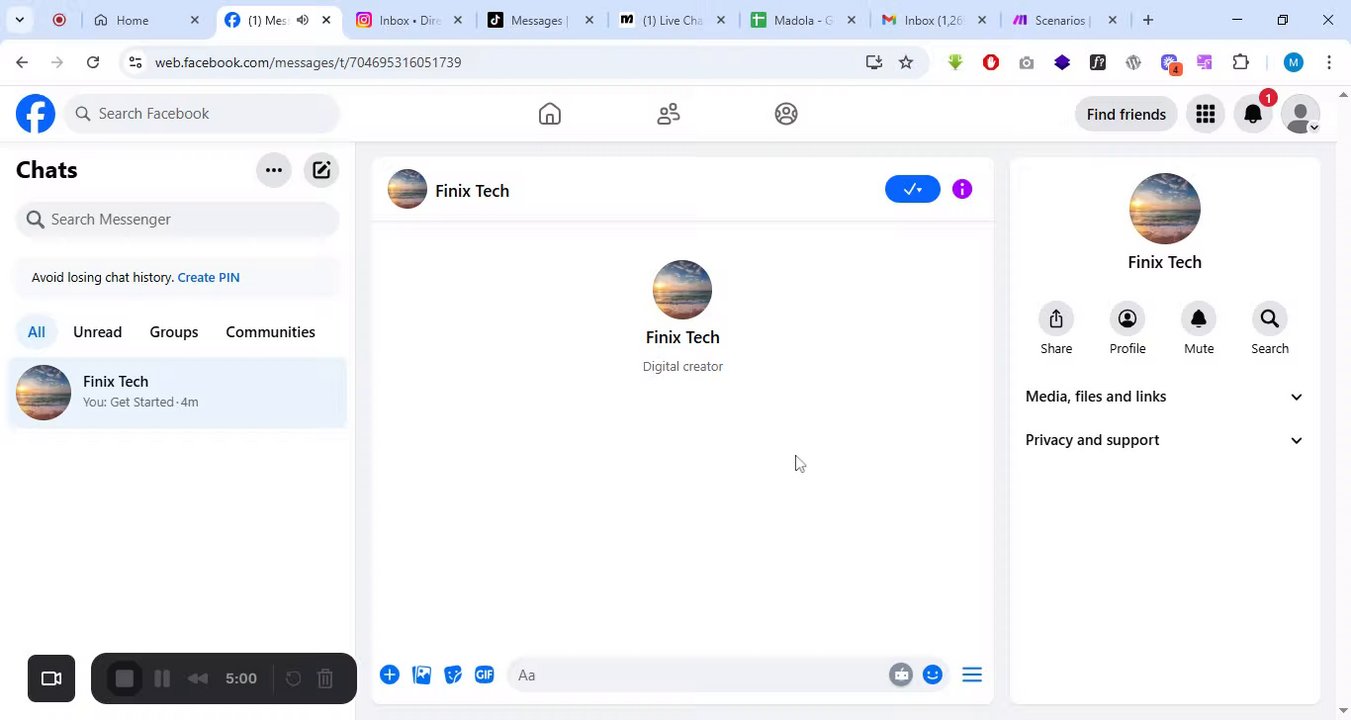Expand Privacy and support section
This screenshot has height=720, width=1351.
[1164, 440]
